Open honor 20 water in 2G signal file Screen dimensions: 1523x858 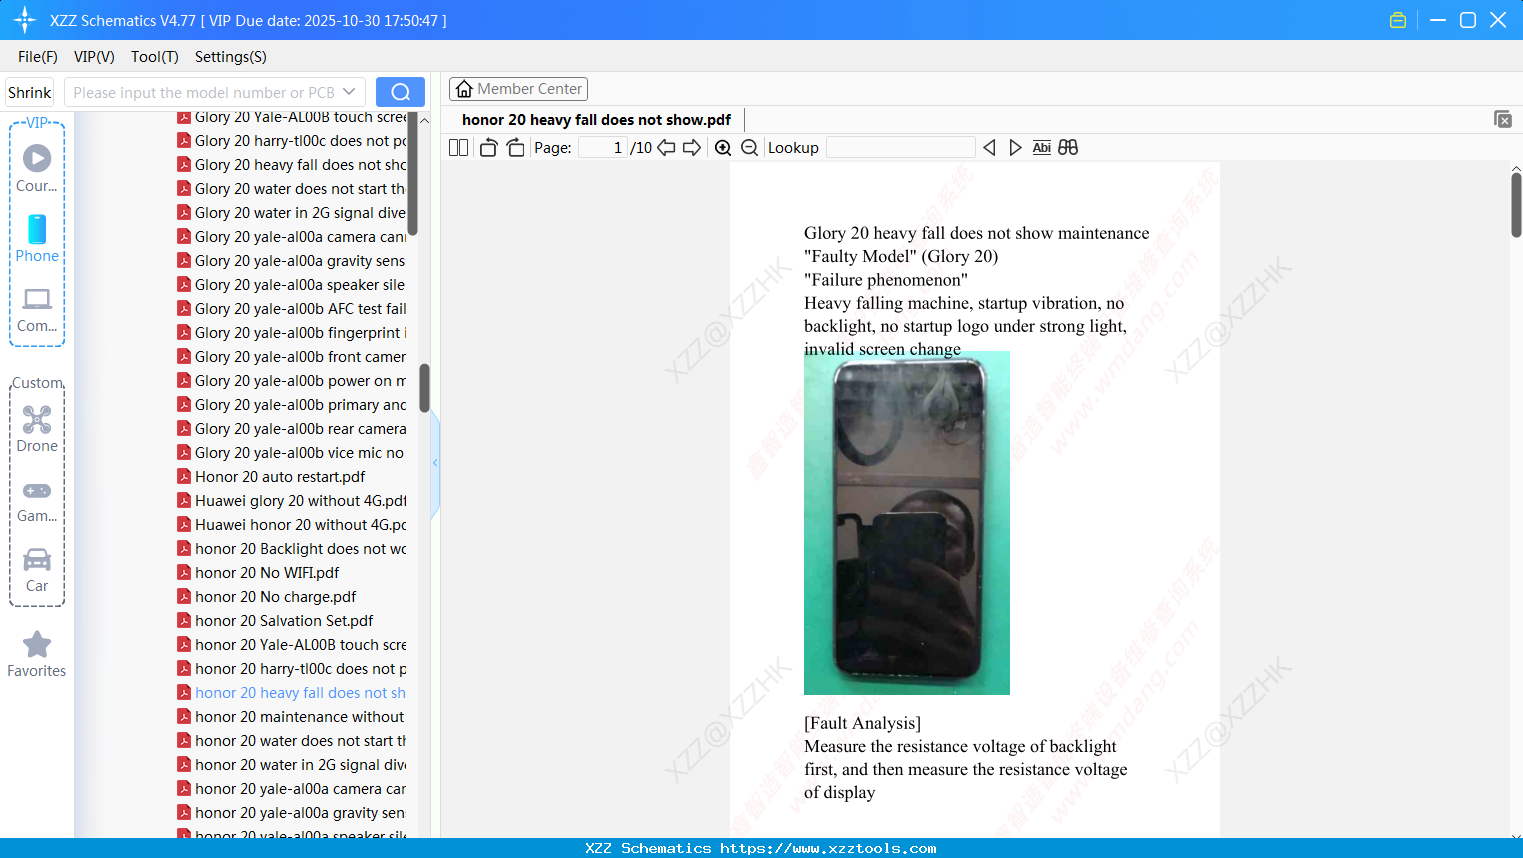point(292,765)
